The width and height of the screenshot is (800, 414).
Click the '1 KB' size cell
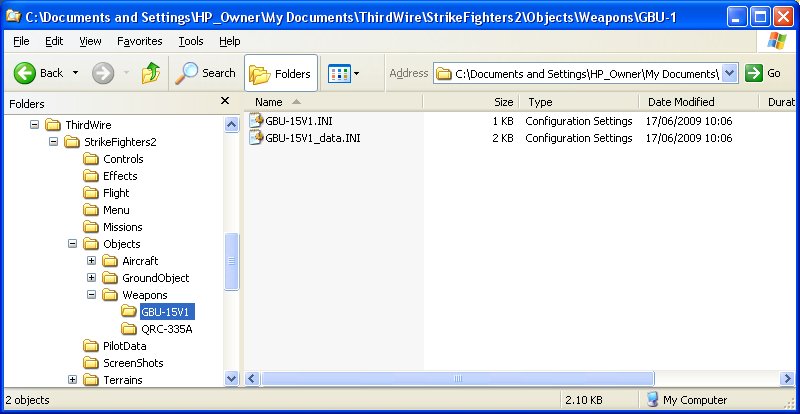(x=503, y=121)
